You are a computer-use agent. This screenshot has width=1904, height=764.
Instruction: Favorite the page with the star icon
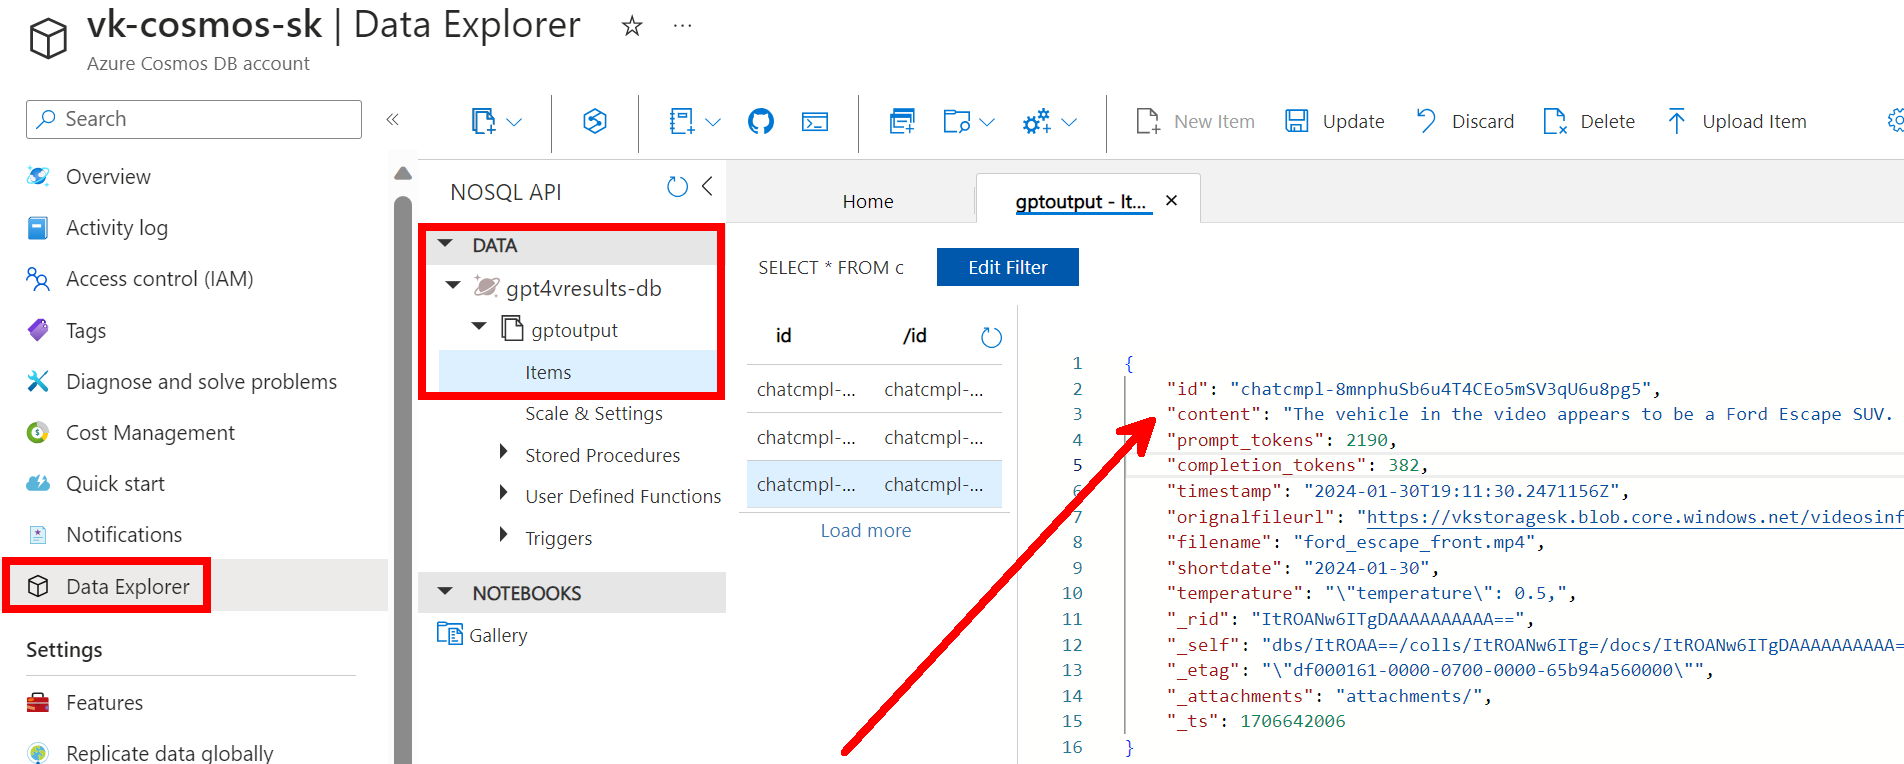(631, 26)
